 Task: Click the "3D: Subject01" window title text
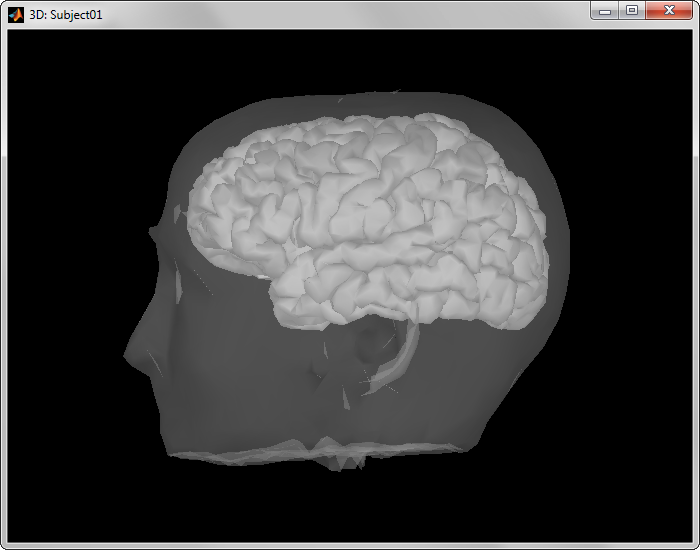[67, 15]
